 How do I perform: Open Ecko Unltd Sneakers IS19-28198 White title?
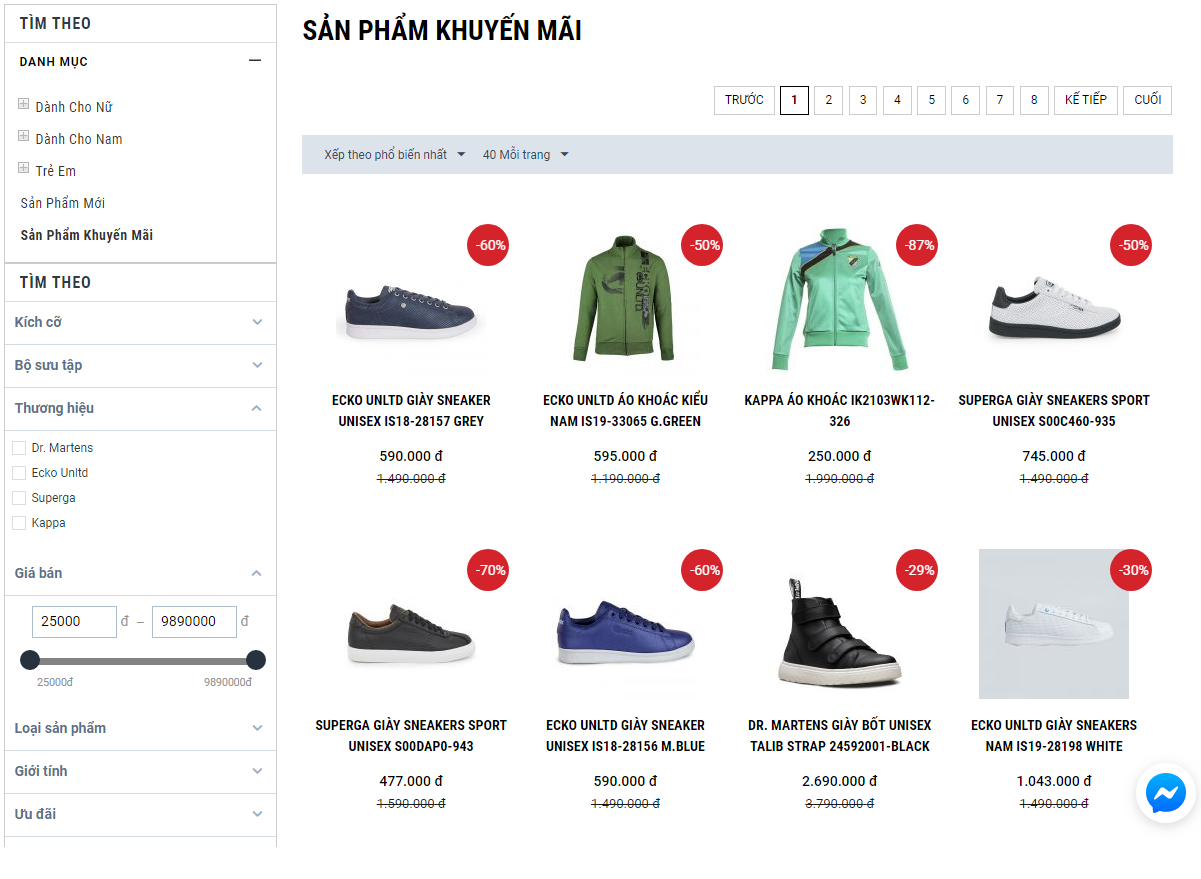[x=1054, y=736]
